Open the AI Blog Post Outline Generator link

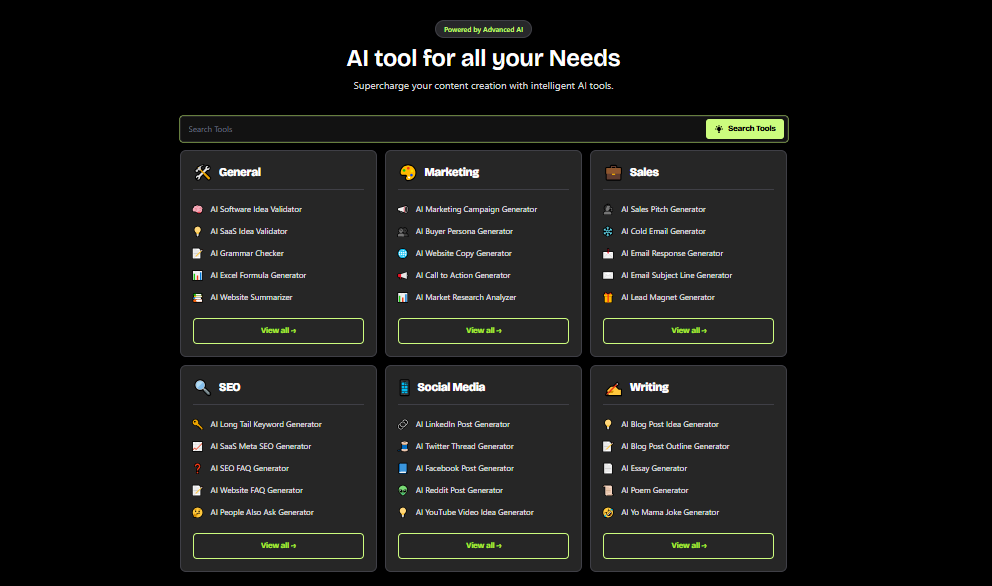click(675, 447)
